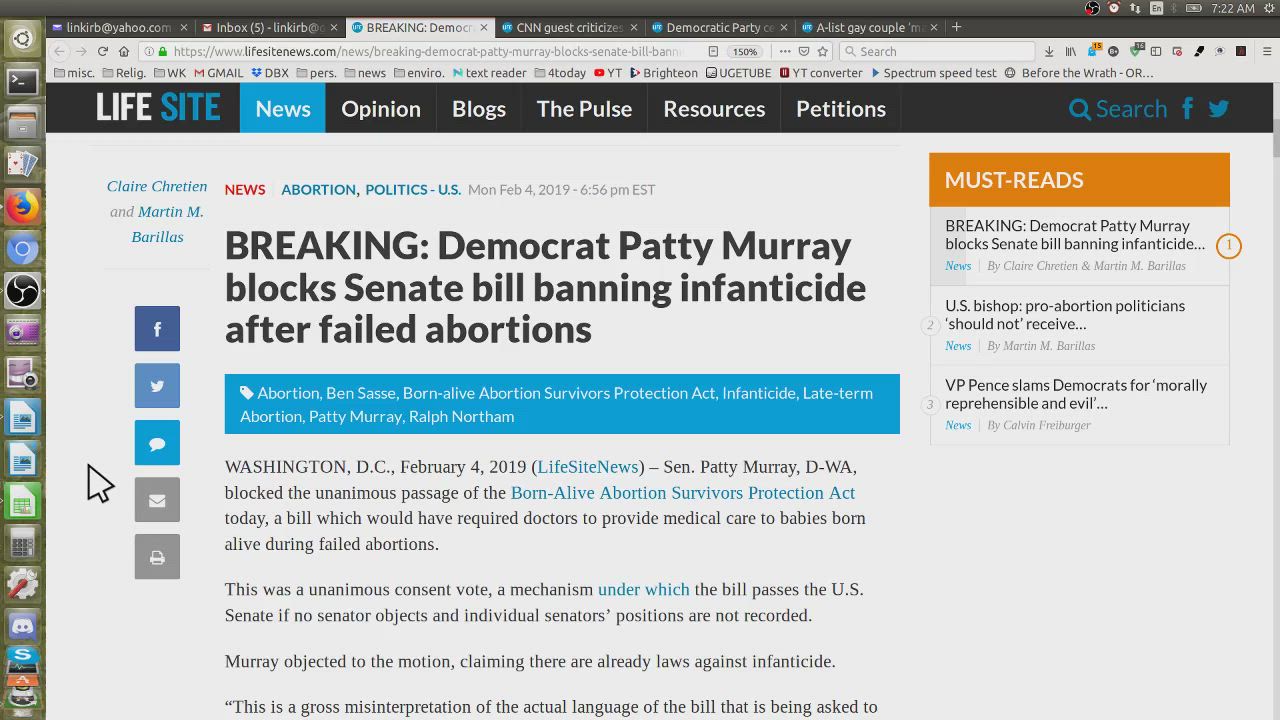This screenshot has height=720, width=1280.
Task: Open Born-Alive Abortion Survivors Protection Act link
Action: click(682, 493)
